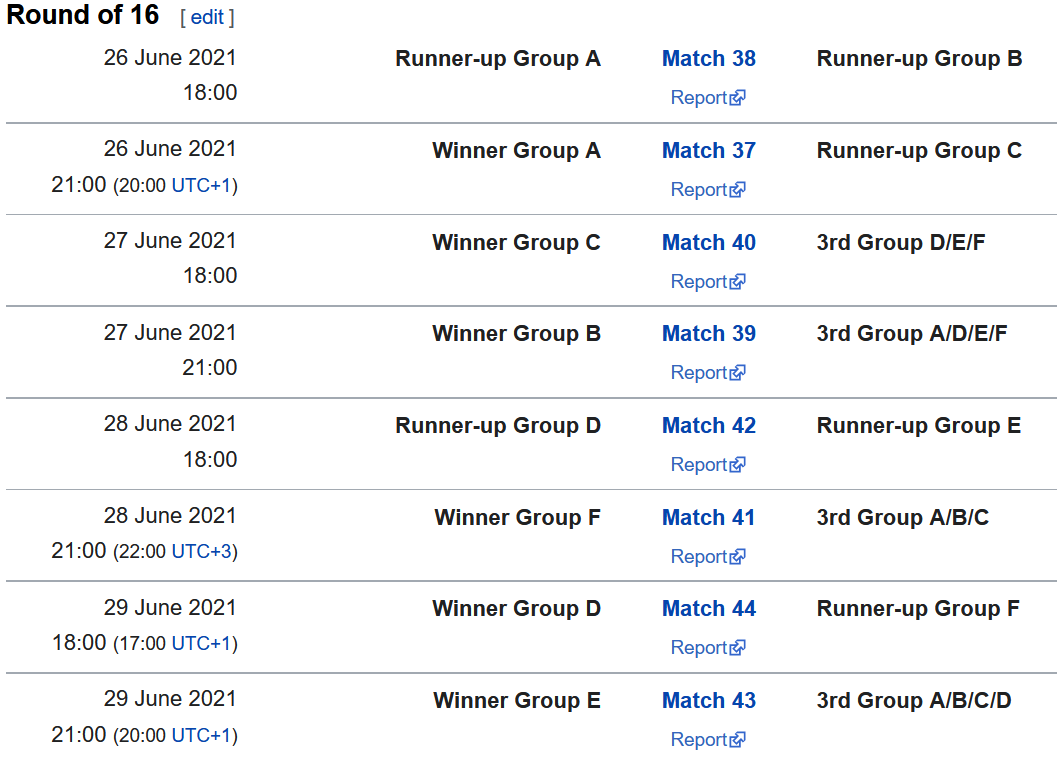Open the Match 44 link
The width and height of the screenshot is (1057, 763).
pos(708,609)
